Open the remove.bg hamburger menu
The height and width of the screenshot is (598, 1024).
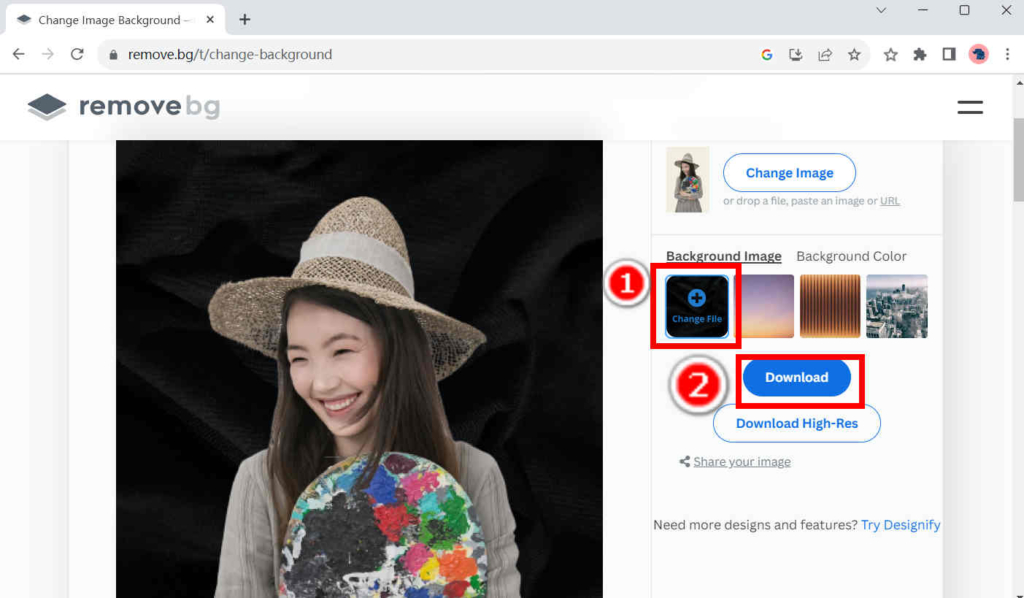click(x=969, y=107)
